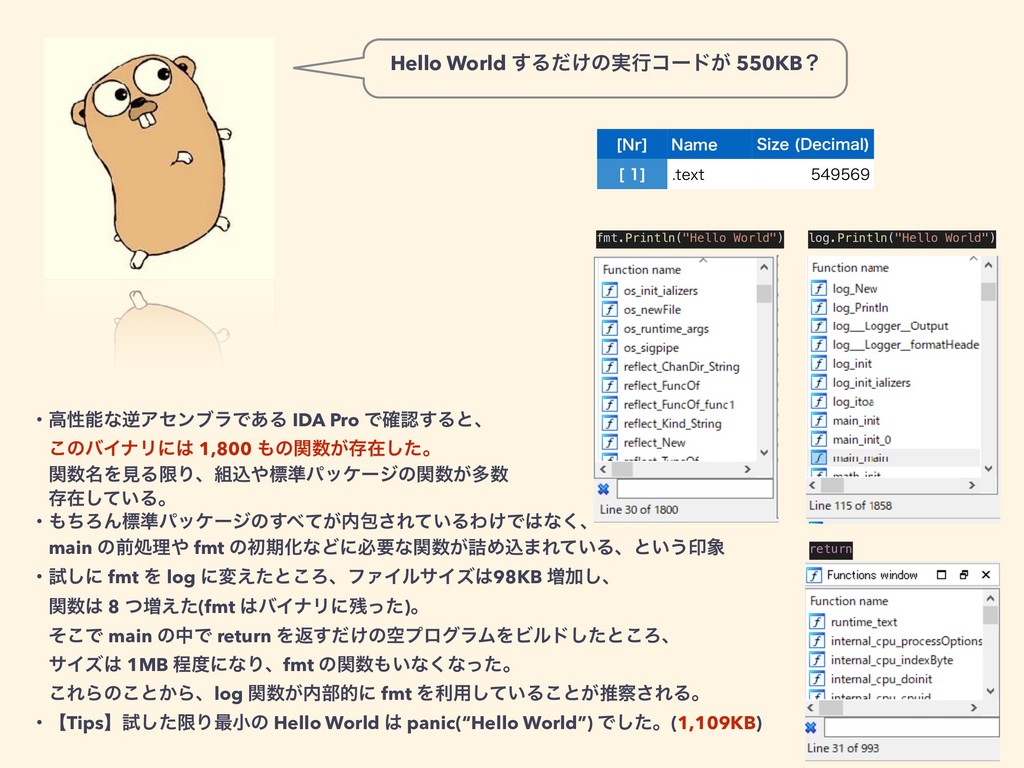This screenshot has width=1024, height=768.
Task: Click function icon beside reflect_FuncOf_func1
Action: pos(609,404)
